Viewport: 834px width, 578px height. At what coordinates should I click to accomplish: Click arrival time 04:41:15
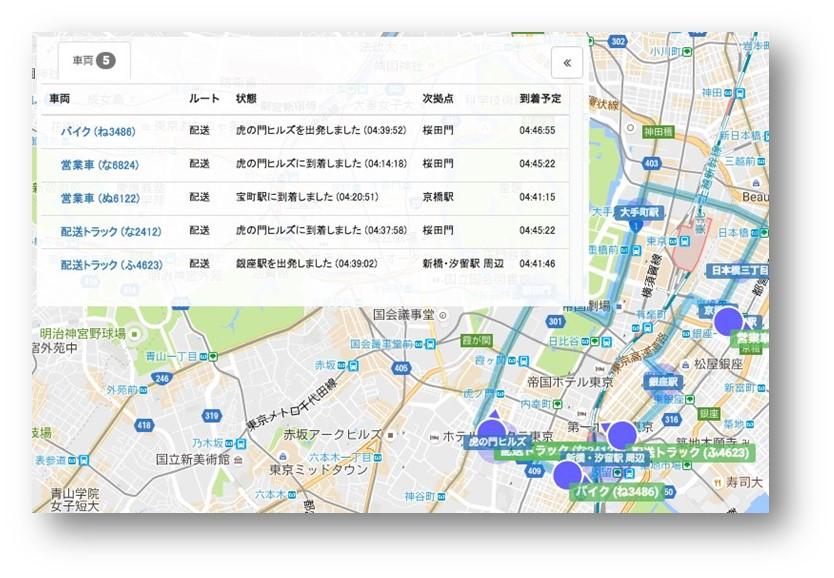pos(537,197)
